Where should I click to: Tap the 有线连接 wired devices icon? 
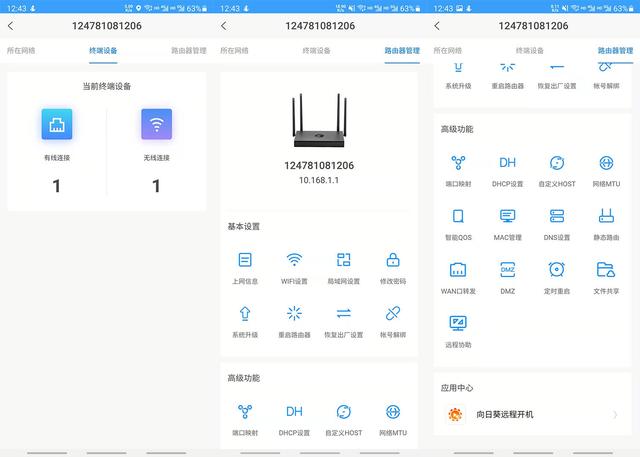[x=57, y=124]
